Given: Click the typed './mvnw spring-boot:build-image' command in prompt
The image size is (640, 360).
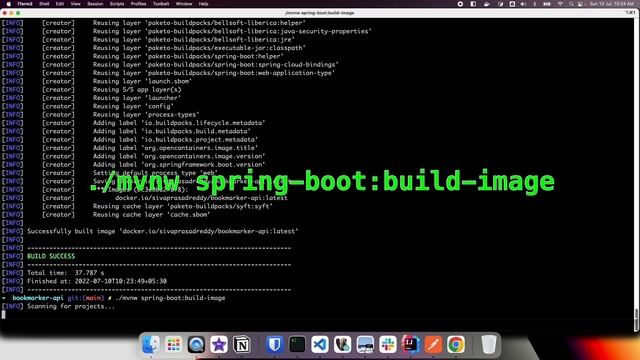Looking at the screenshot, I should pyautogui.click(x=170, y=298).
